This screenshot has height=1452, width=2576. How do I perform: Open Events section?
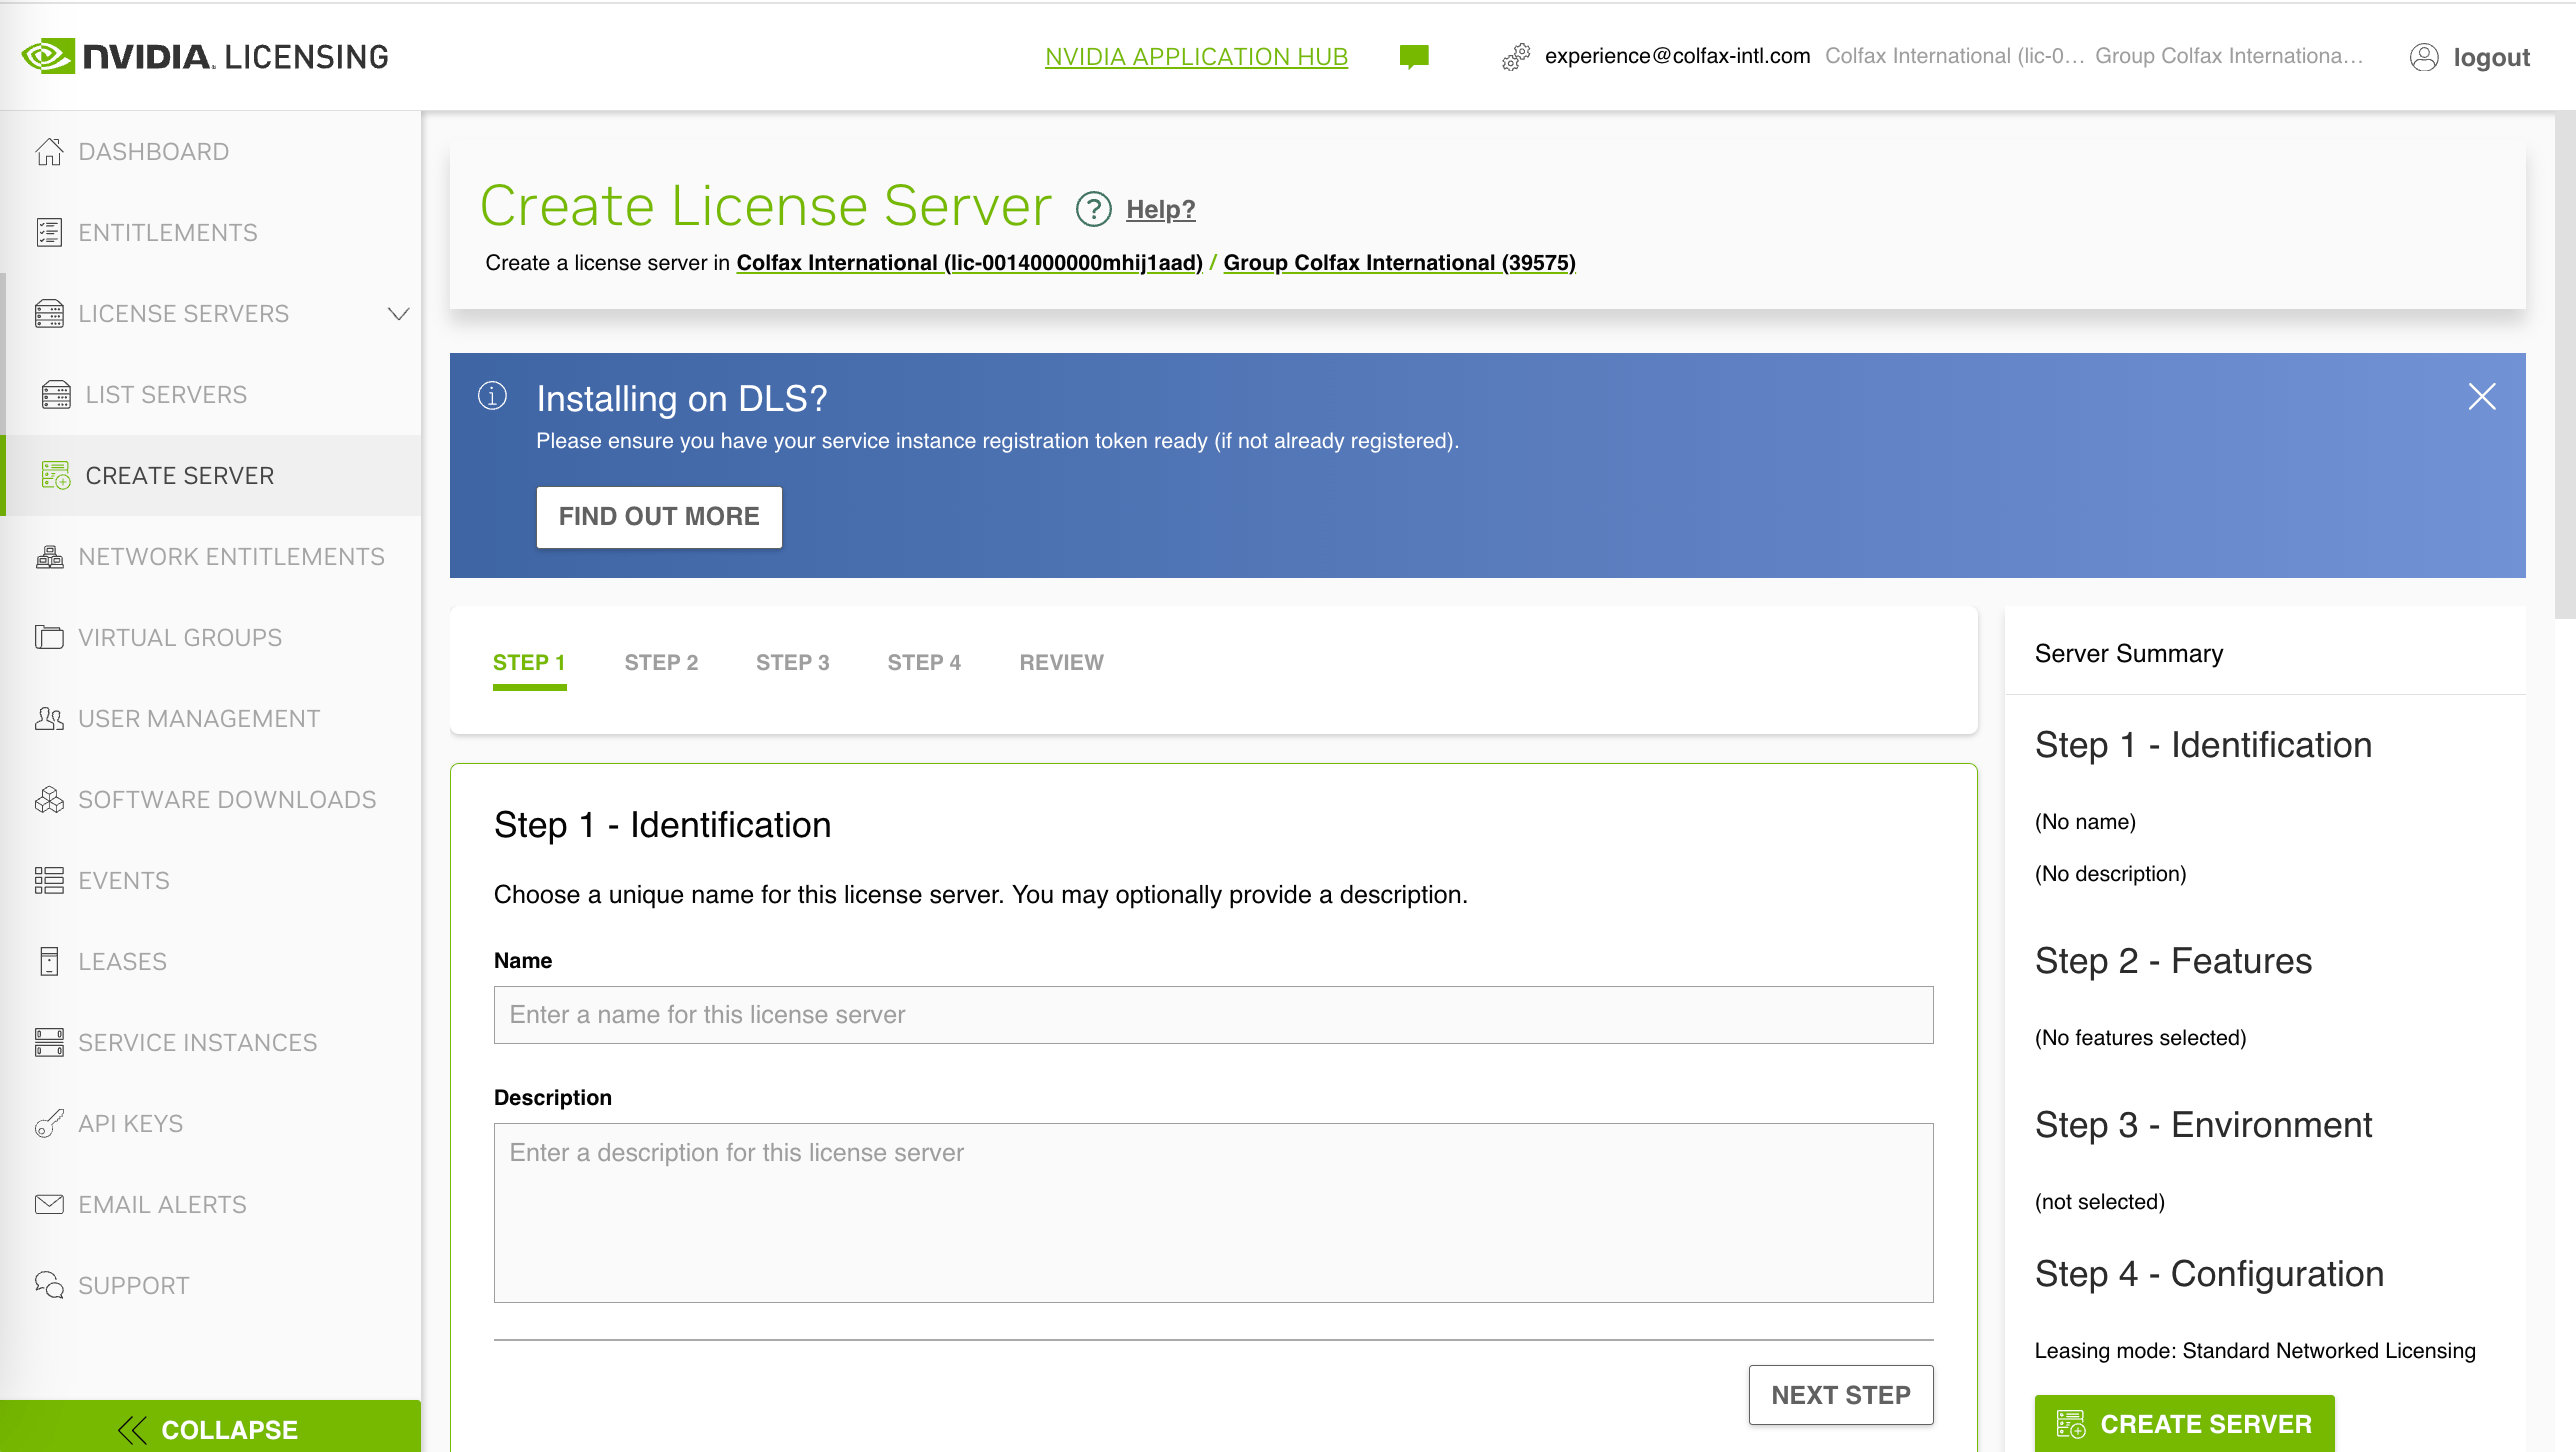click(124, 880)
